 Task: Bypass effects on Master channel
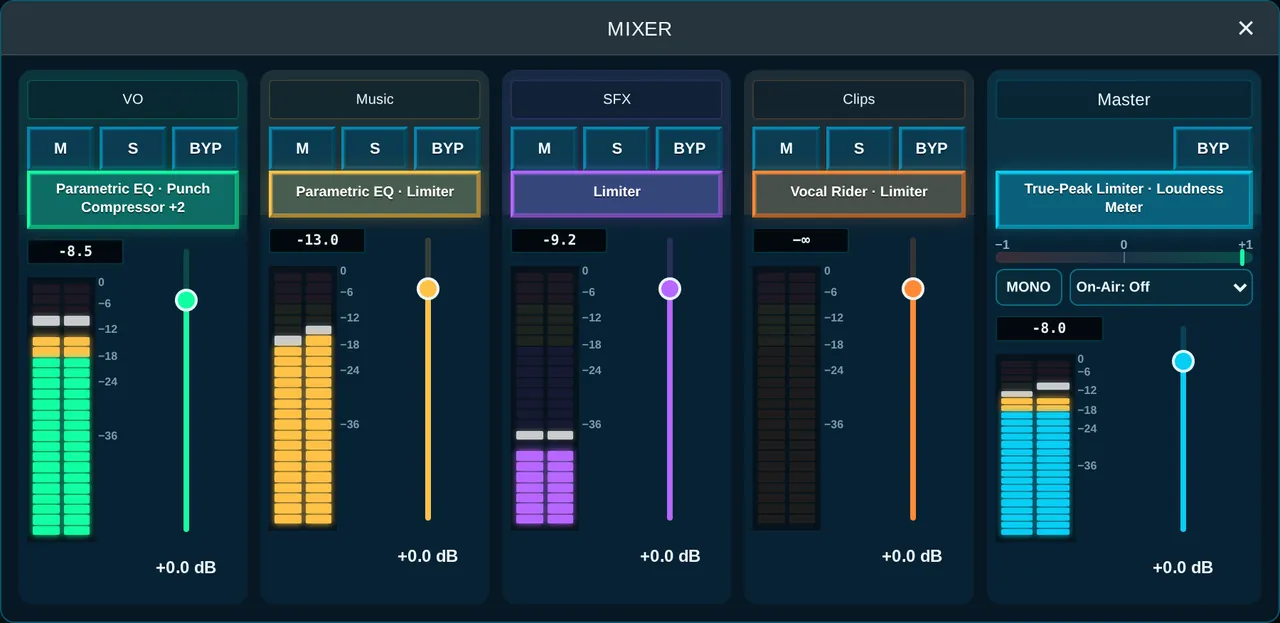1213,148
